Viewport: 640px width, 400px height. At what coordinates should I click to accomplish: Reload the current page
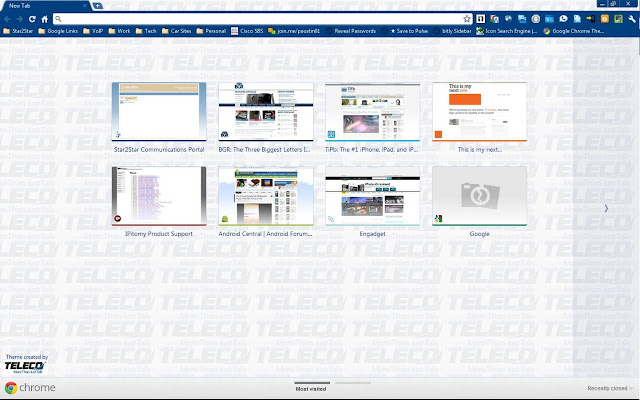click(32, 19)
